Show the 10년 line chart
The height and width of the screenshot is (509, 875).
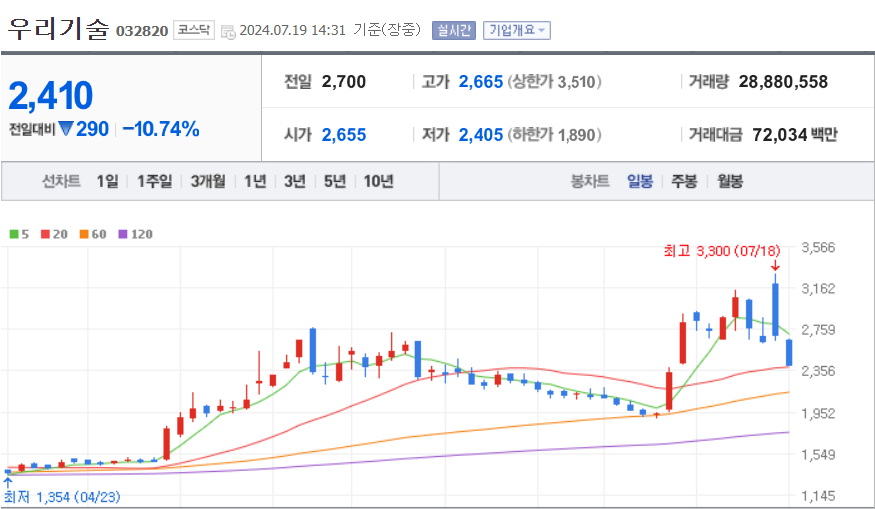378,181
